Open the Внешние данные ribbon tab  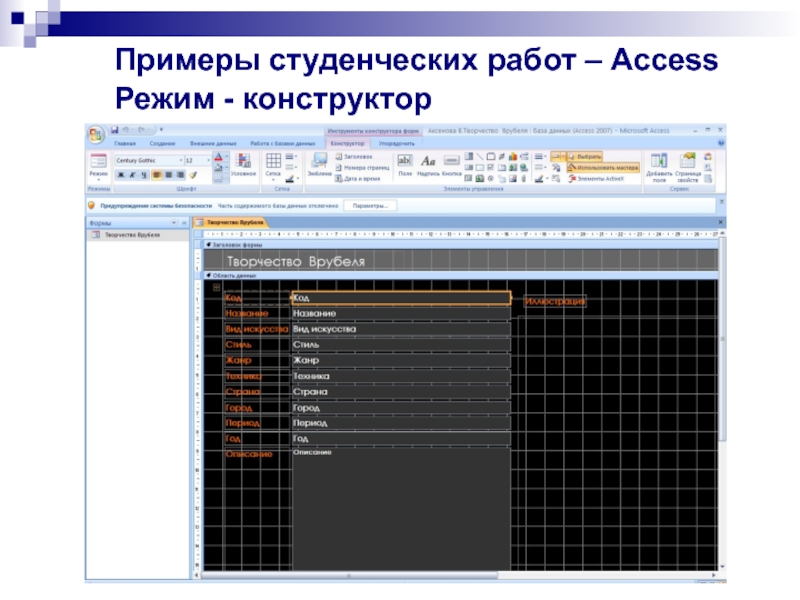[210, 144]
